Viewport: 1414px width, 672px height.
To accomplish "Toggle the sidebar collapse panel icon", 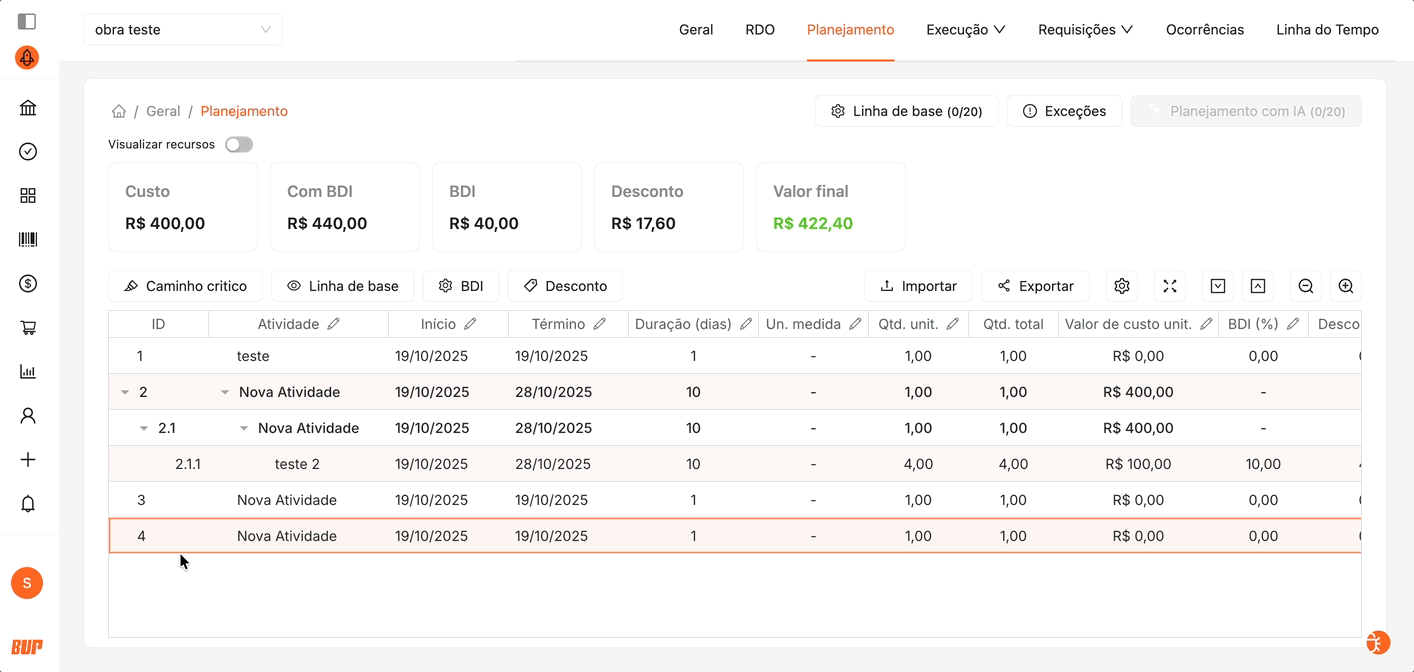I will pyautogui.click(x=27, y=21).
